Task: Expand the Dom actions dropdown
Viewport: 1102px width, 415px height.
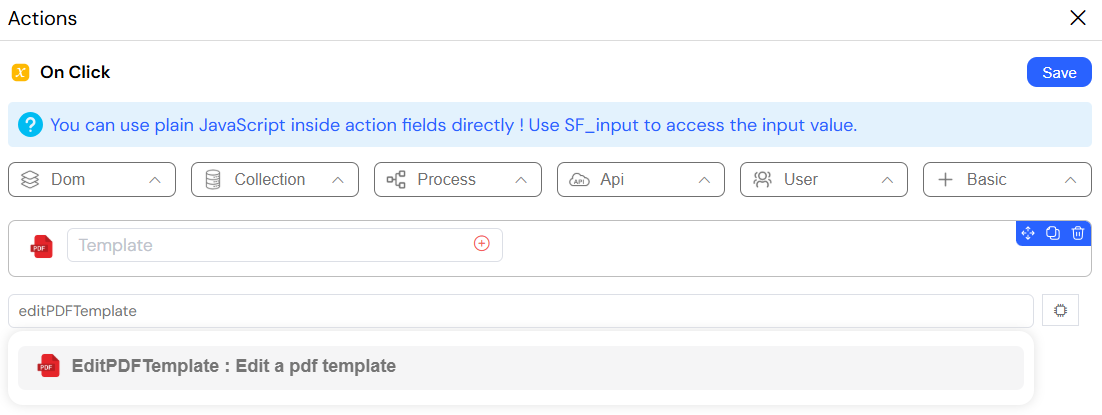Action: [x=91, y=179]
